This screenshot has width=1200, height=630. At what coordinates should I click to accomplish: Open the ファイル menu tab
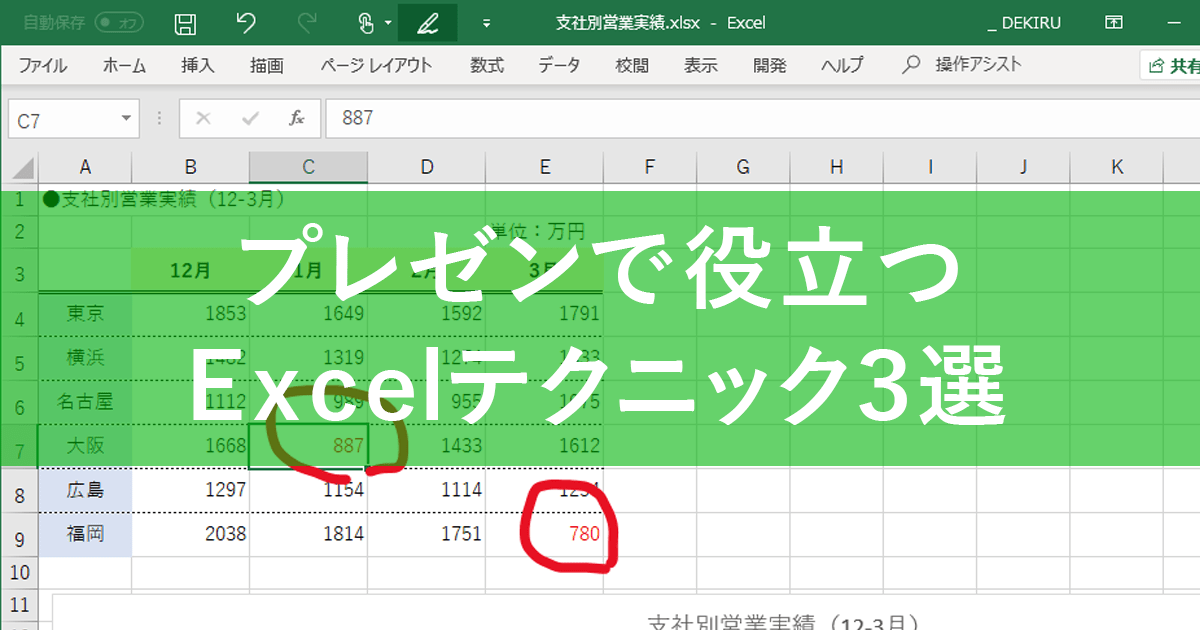(43, 66)
